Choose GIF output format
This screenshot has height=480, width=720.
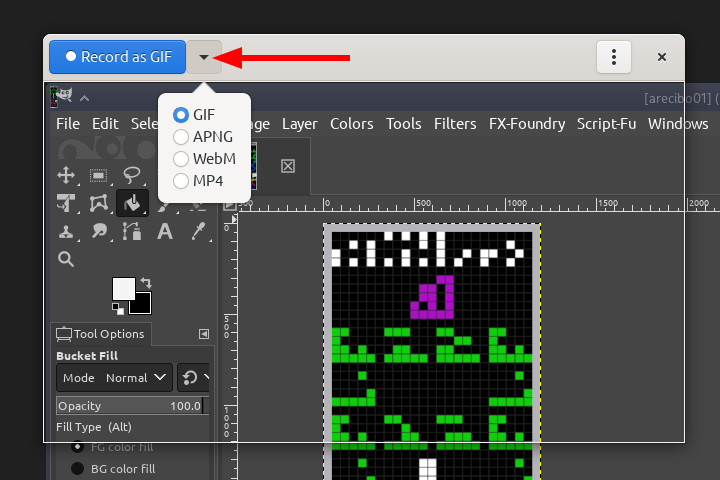point(194,115)
